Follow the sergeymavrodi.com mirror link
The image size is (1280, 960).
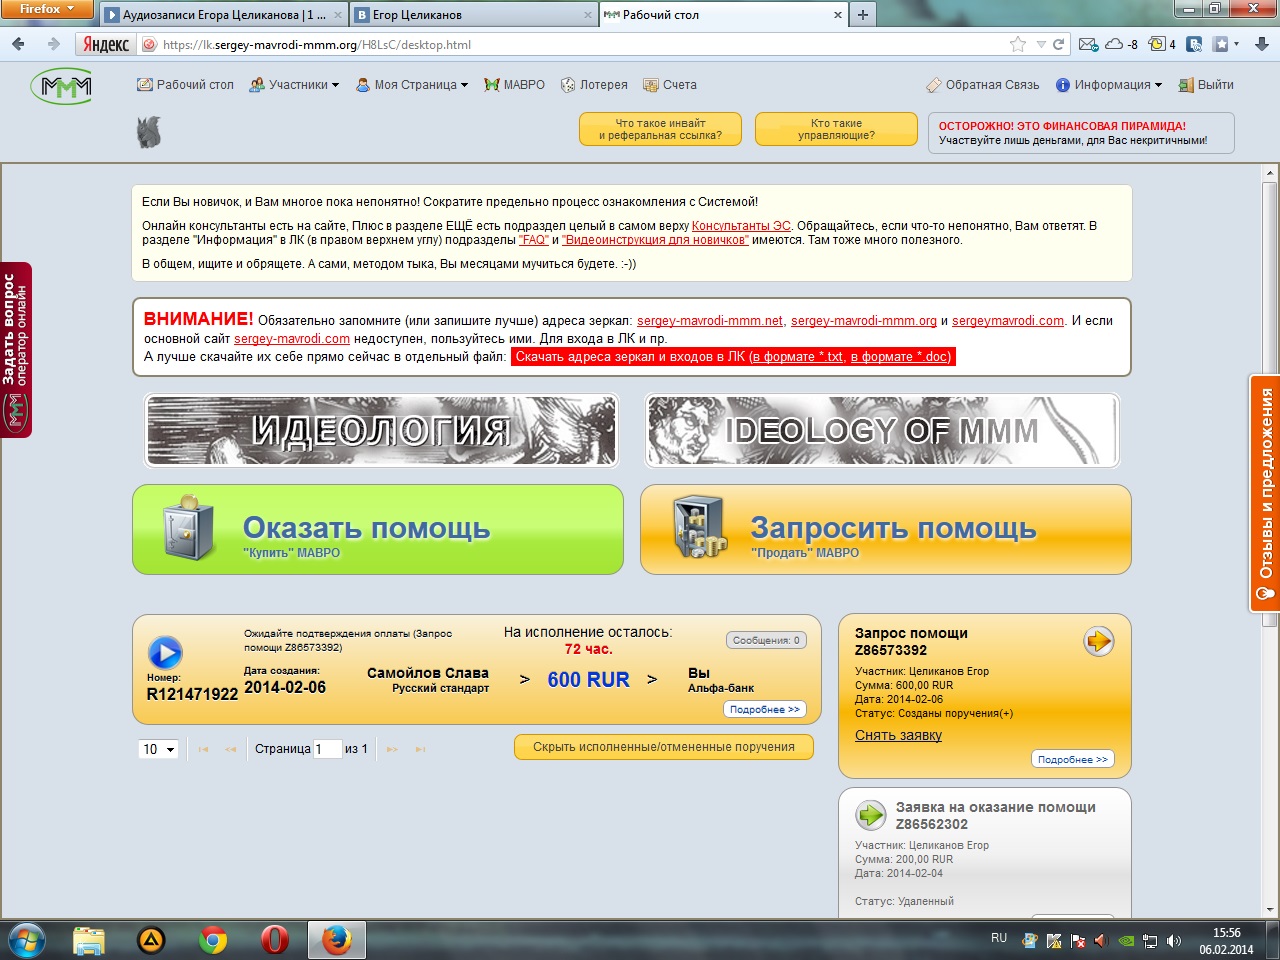1008,321
